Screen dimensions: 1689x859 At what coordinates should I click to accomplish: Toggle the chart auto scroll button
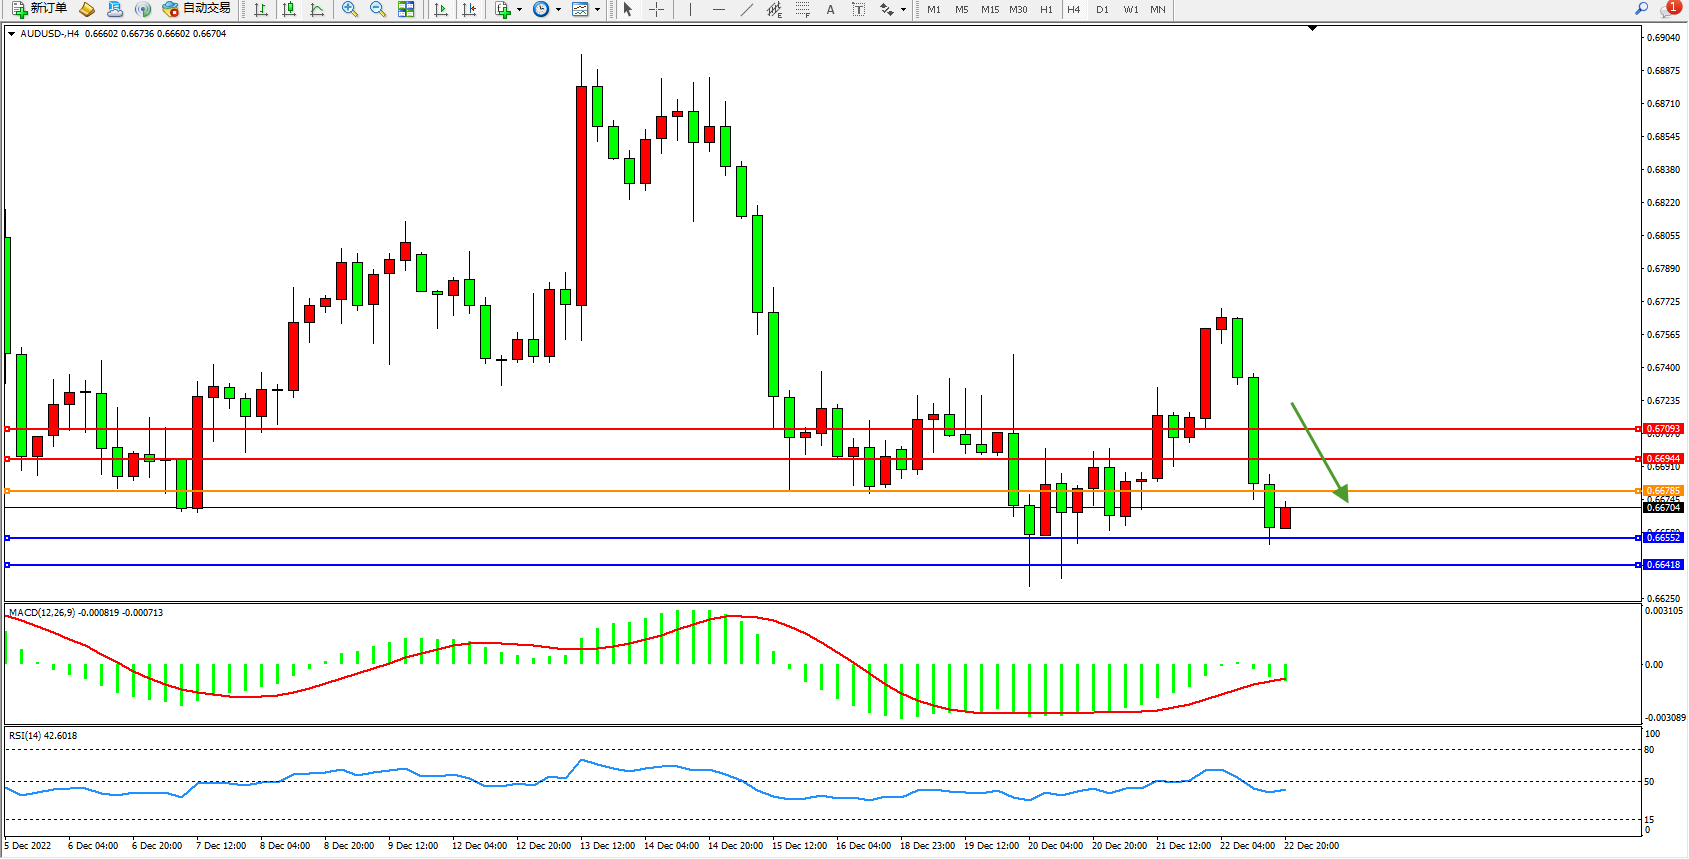point(441,9)
